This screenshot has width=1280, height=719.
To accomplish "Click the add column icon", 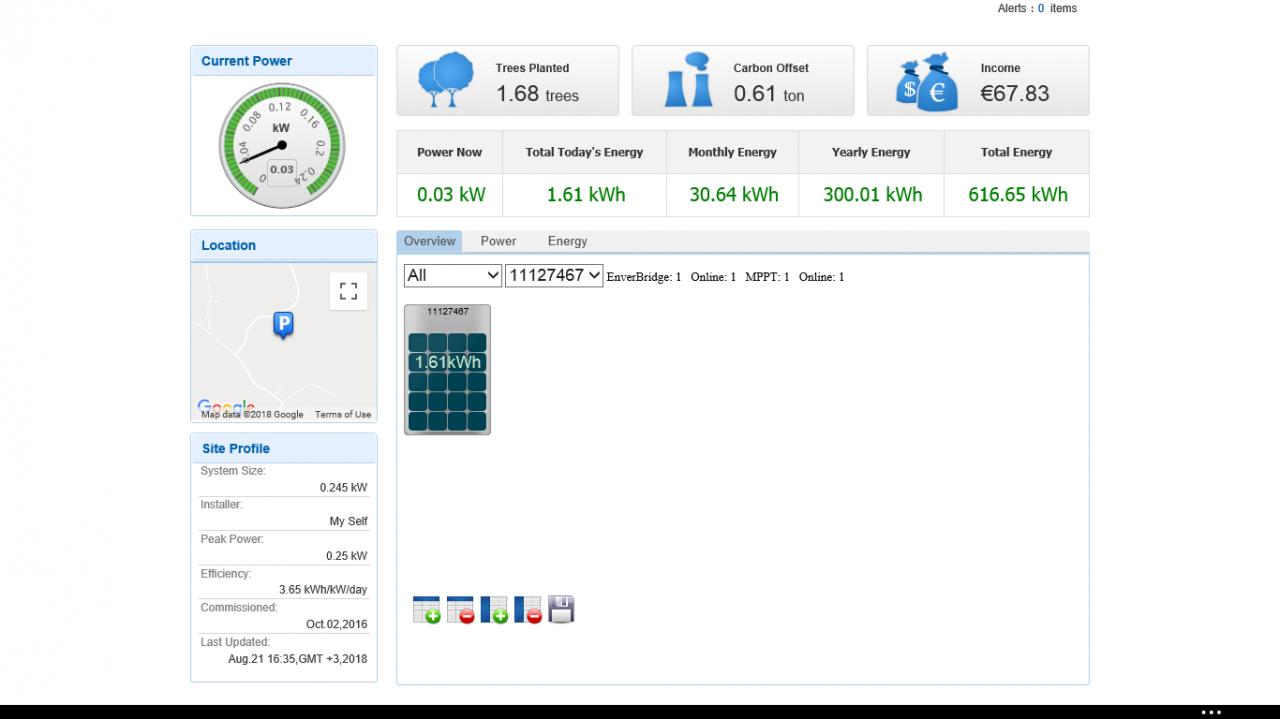I will click(x=494, y=609).
